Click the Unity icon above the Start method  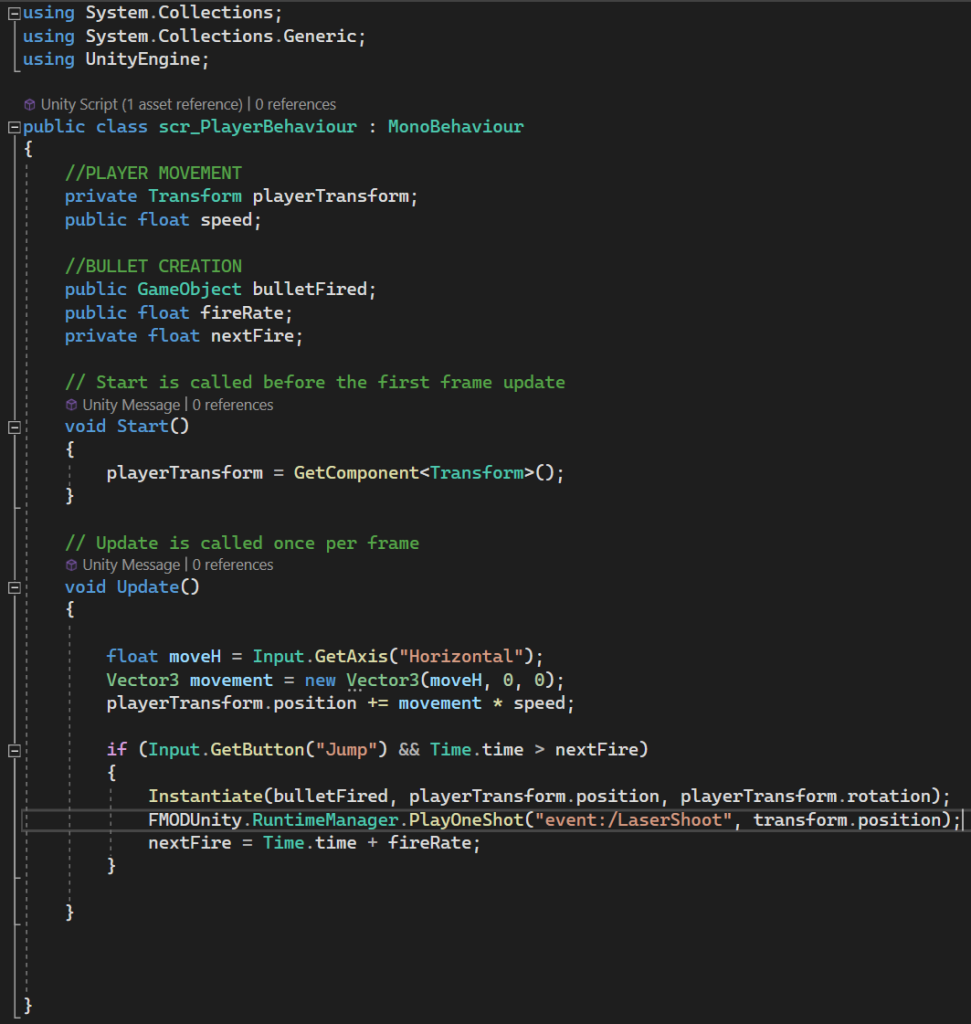click(71, 405)
